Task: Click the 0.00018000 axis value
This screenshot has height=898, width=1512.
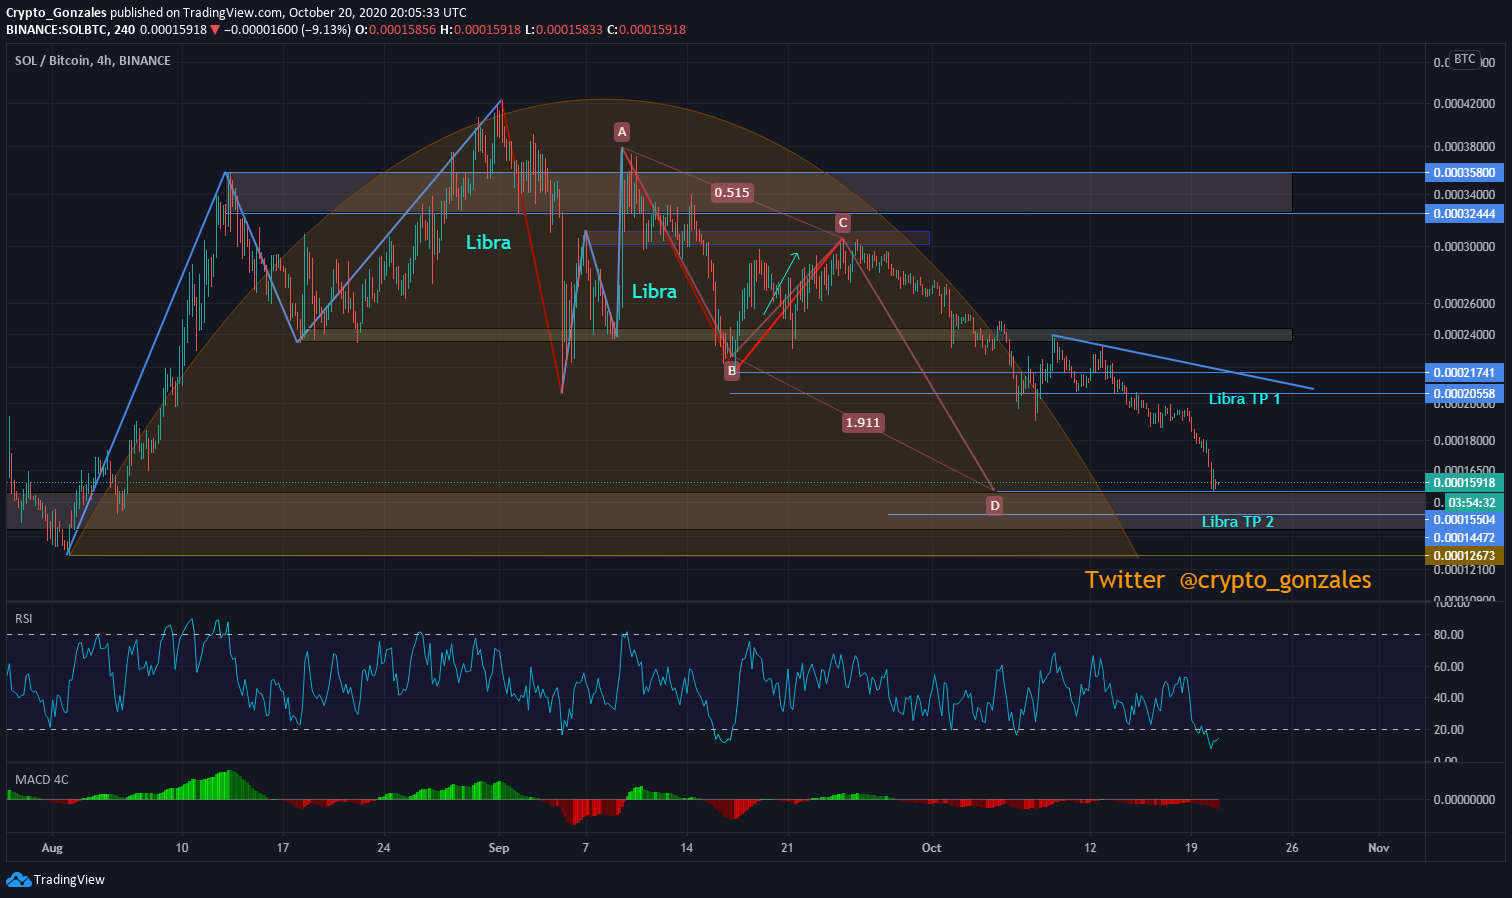Action: click(1464, 441)
